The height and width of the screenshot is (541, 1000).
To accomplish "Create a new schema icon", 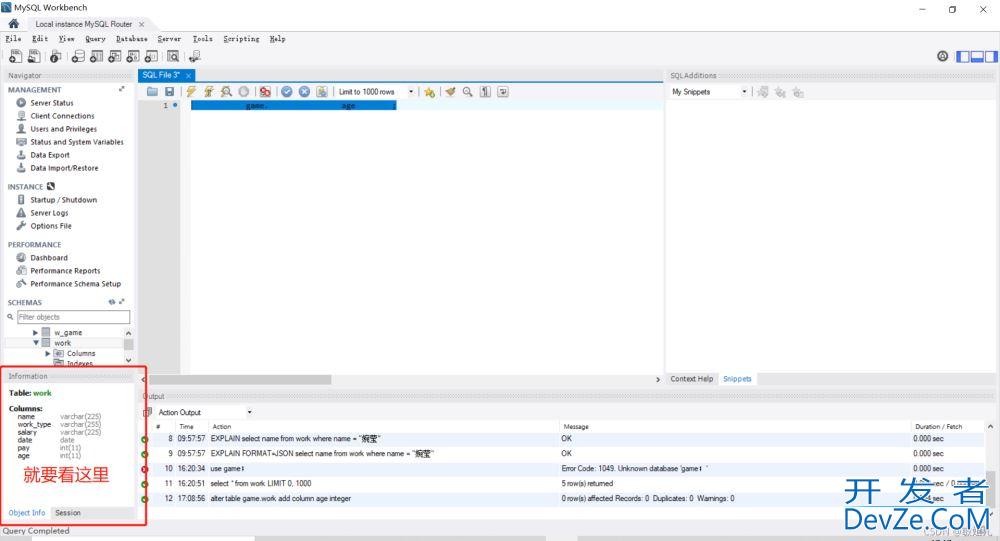I will 78,57.
